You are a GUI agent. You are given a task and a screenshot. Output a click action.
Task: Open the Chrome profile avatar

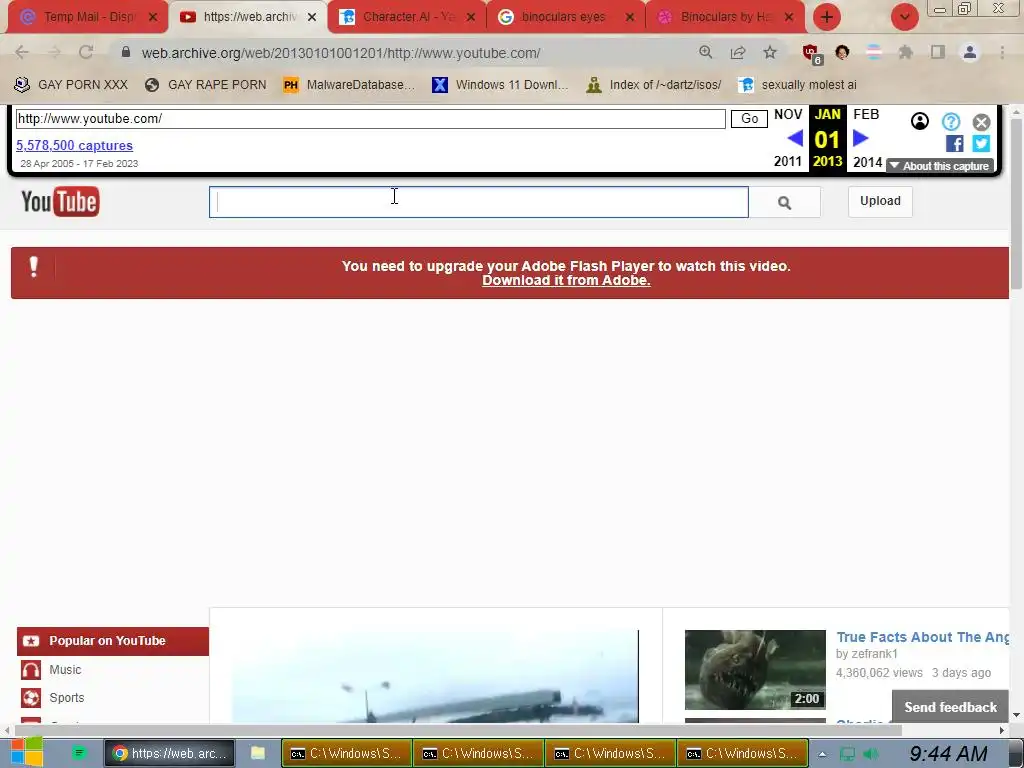pyautogui.click(x=970, y=52)
